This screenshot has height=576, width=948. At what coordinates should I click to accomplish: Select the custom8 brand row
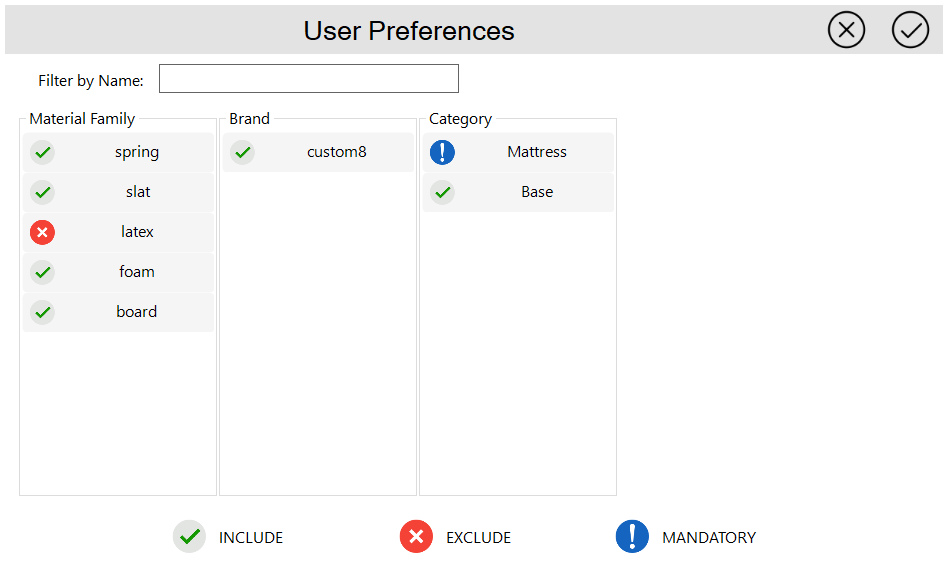tap(337, 152)
